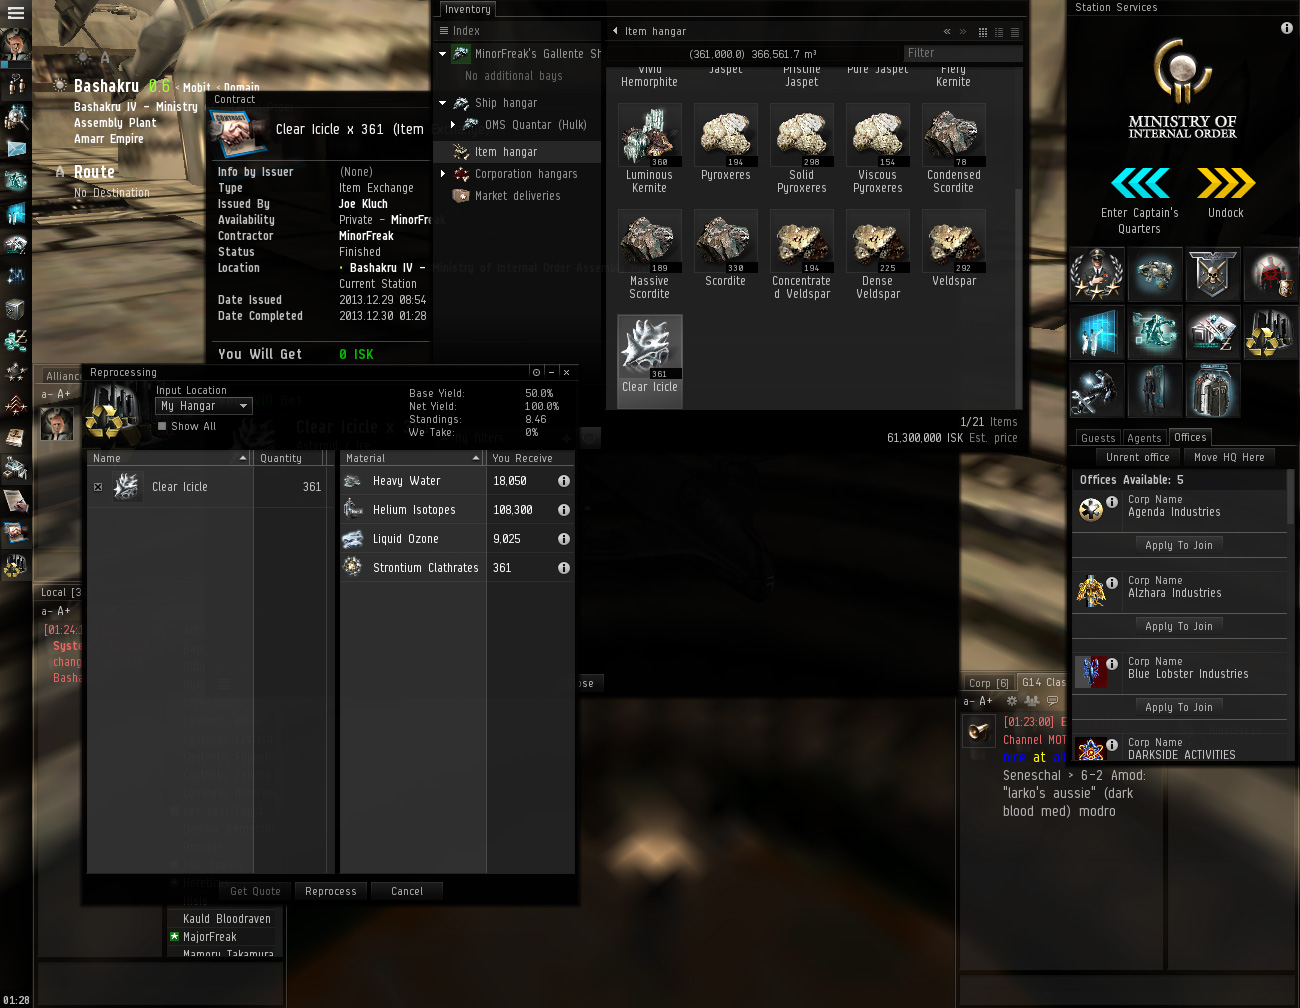Switch inventory to list view

pyautogui.click(x=1015, y=32)
